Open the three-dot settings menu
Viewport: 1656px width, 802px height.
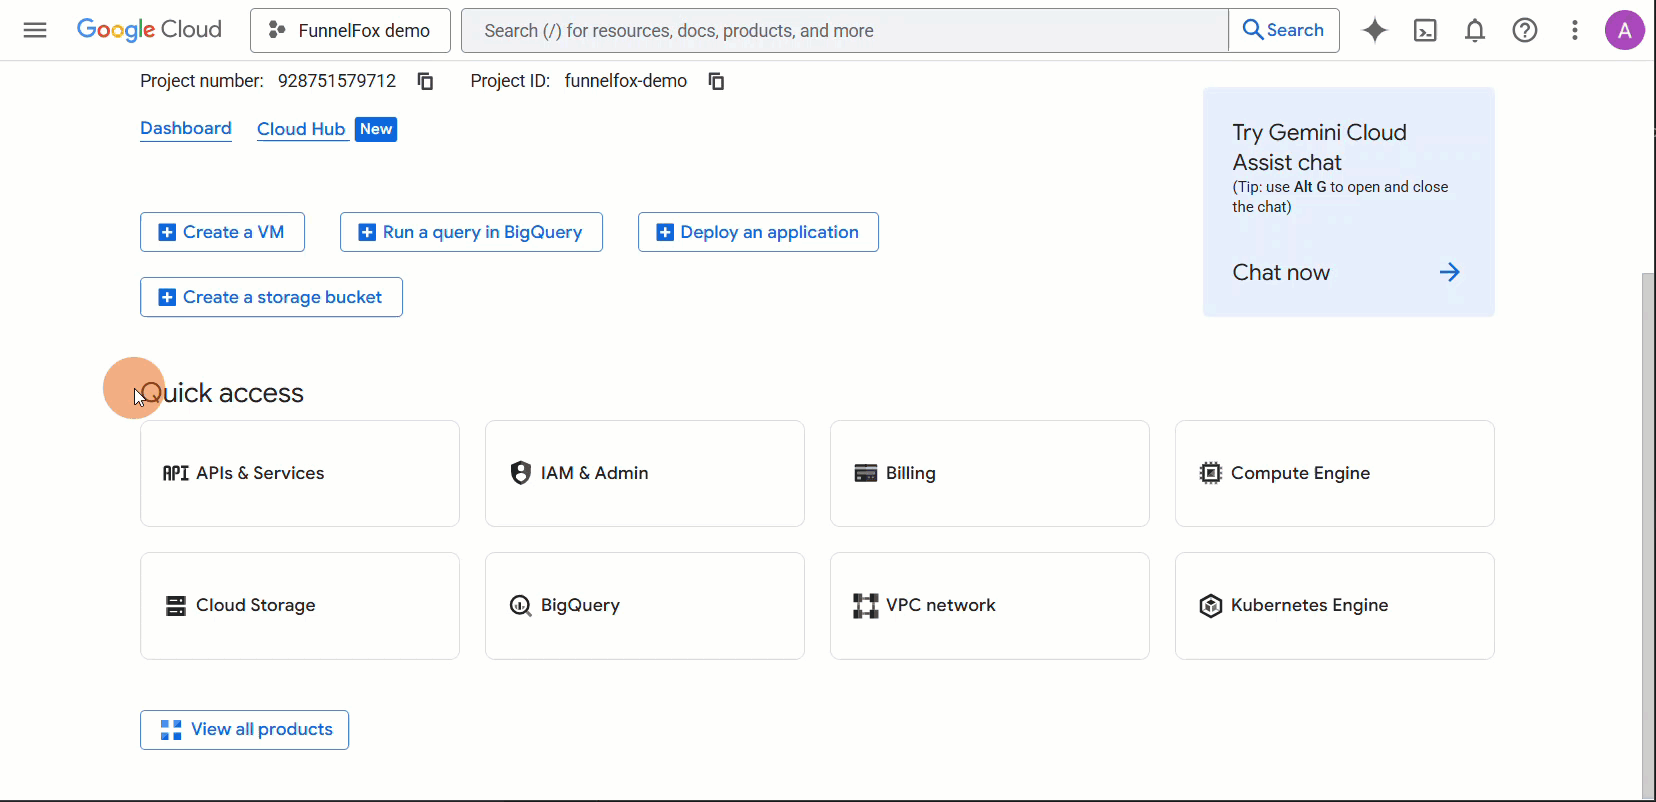[1575, 30]
